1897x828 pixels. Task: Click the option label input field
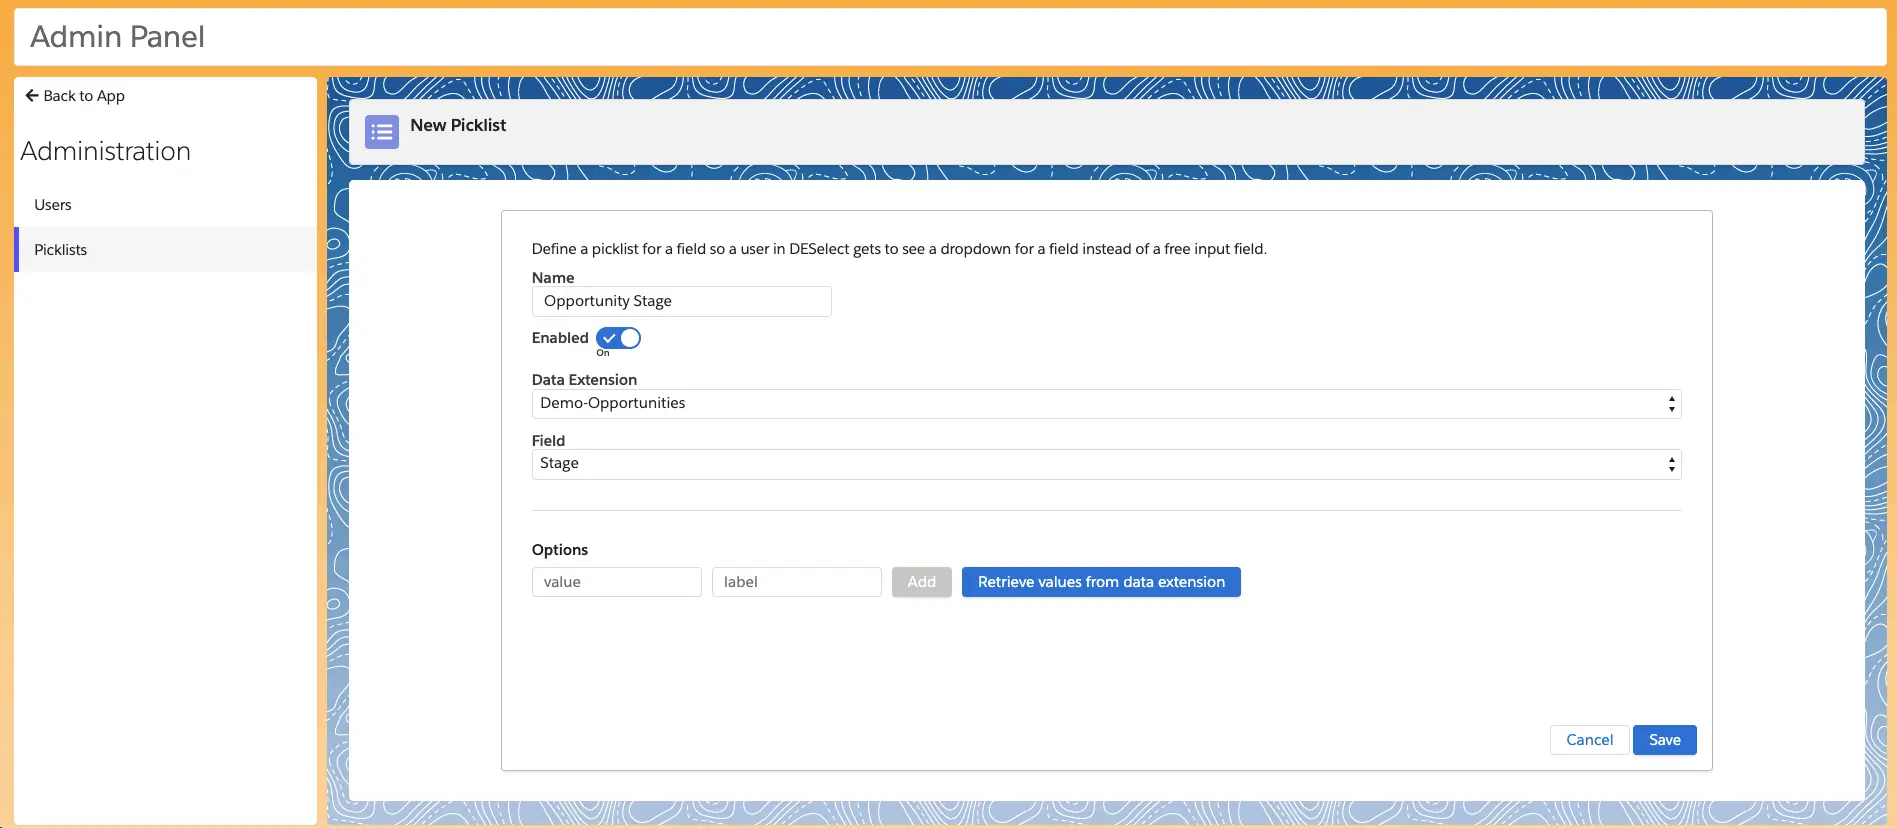(x=796, y=582)
